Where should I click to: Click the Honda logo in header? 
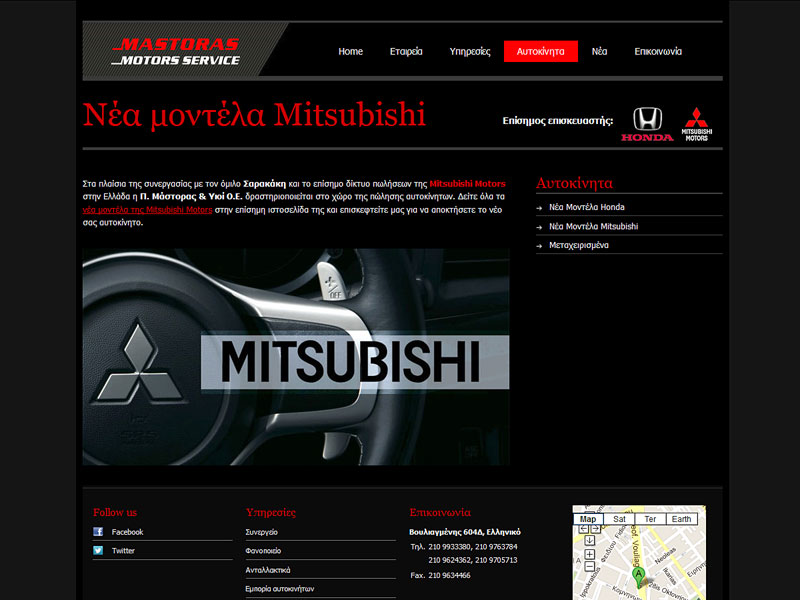(x=647, y=124)
